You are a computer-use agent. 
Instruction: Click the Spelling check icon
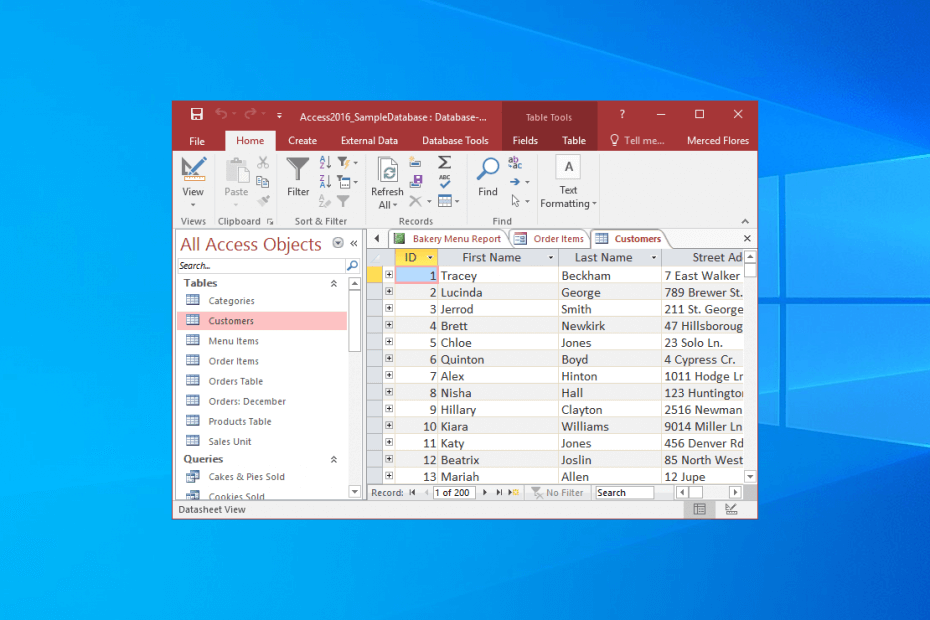pyautogui.click(x=445, y=181)
